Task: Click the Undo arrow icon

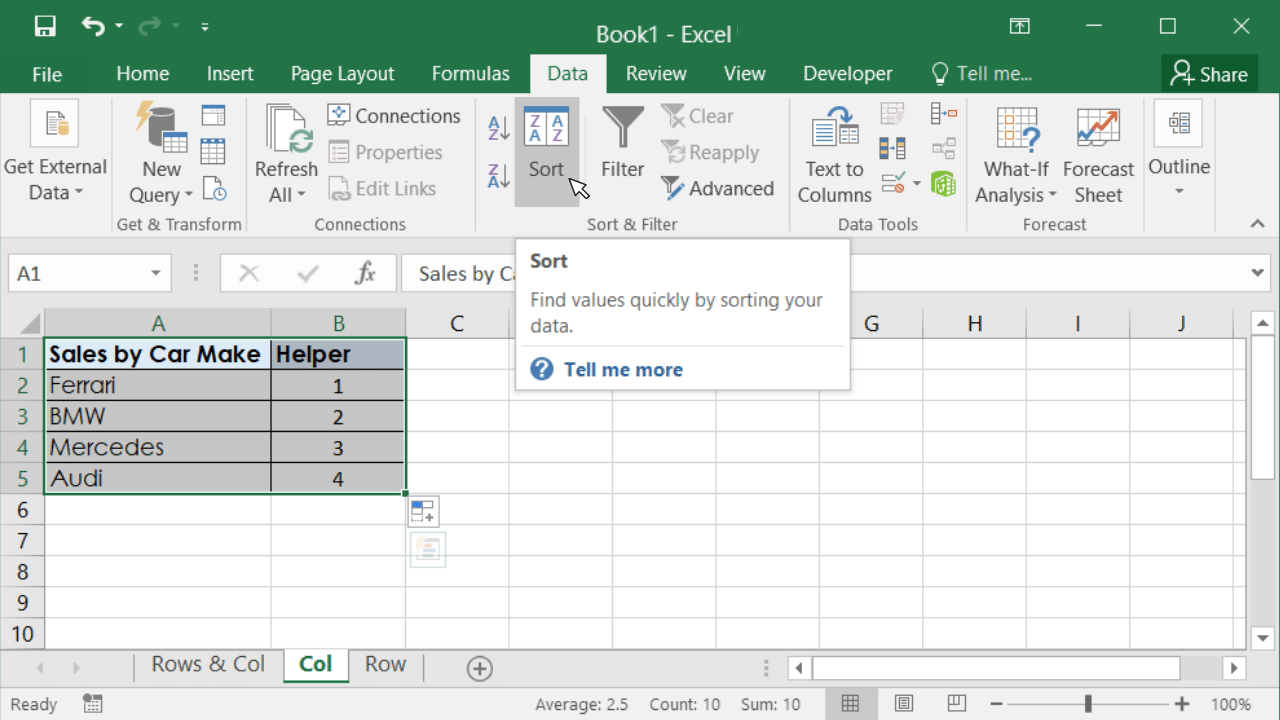Action: pyautogui.click(x=93, y=27)
